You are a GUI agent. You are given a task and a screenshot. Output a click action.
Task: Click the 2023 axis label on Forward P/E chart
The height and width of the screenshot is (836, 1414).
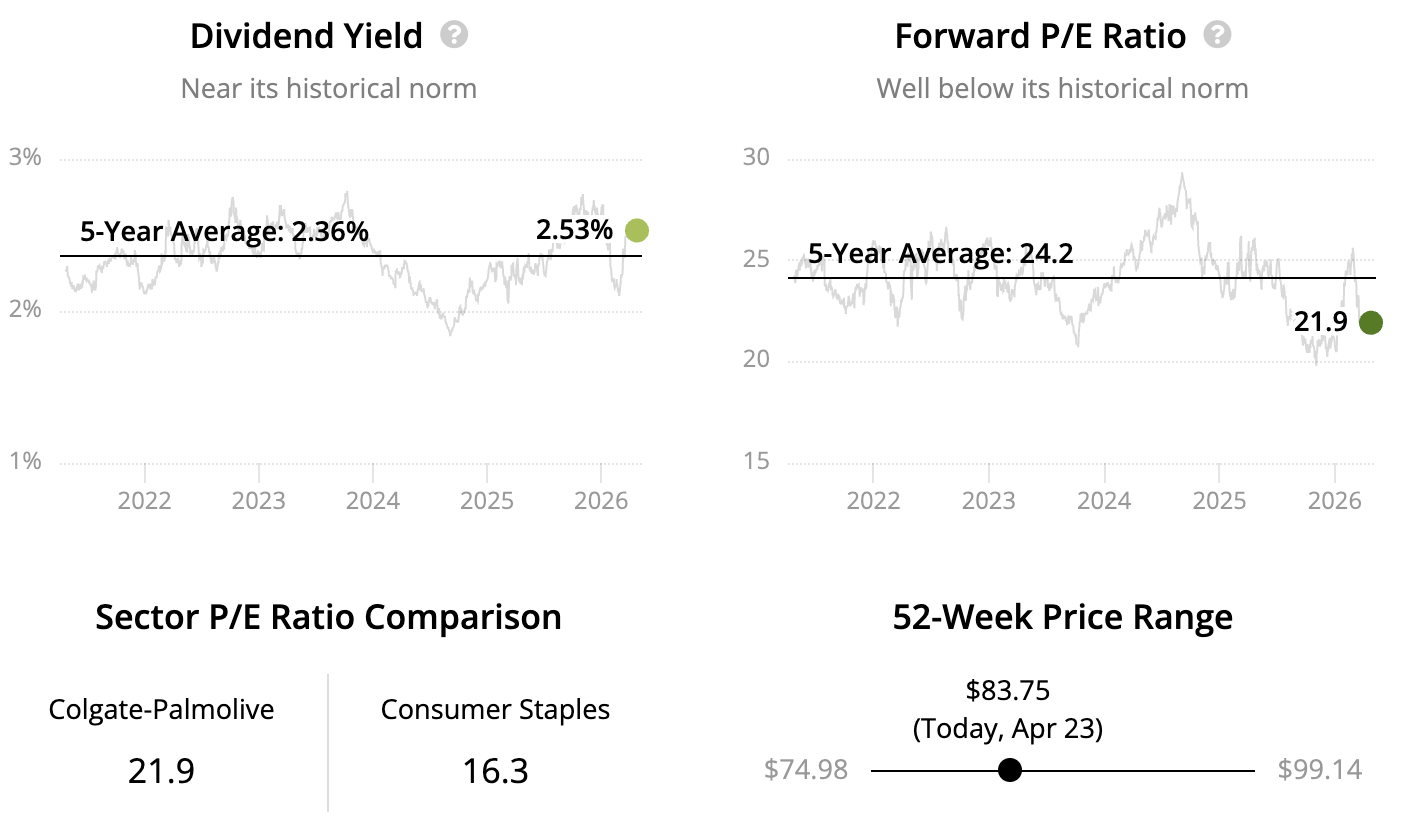click(x=988, y=499)
